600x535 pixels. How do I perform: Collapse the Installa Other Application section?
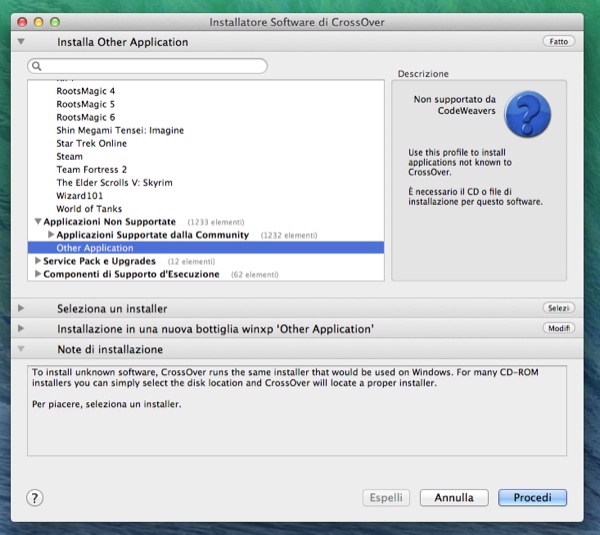click(21, 41)
